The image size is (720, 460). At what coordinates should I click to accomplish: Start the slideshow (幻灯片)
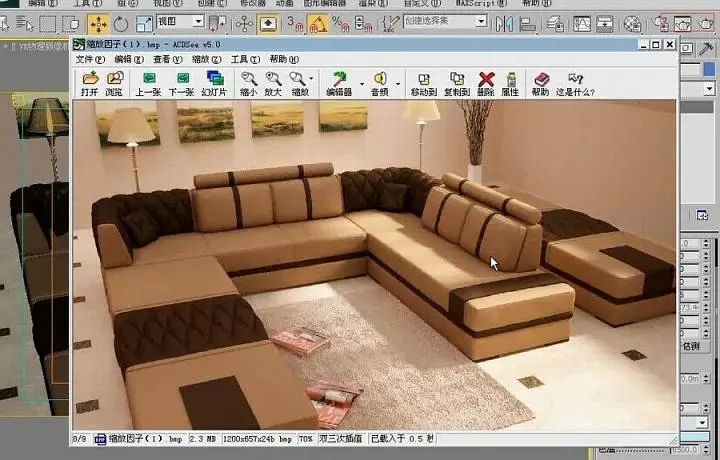(x=214, y=83)
